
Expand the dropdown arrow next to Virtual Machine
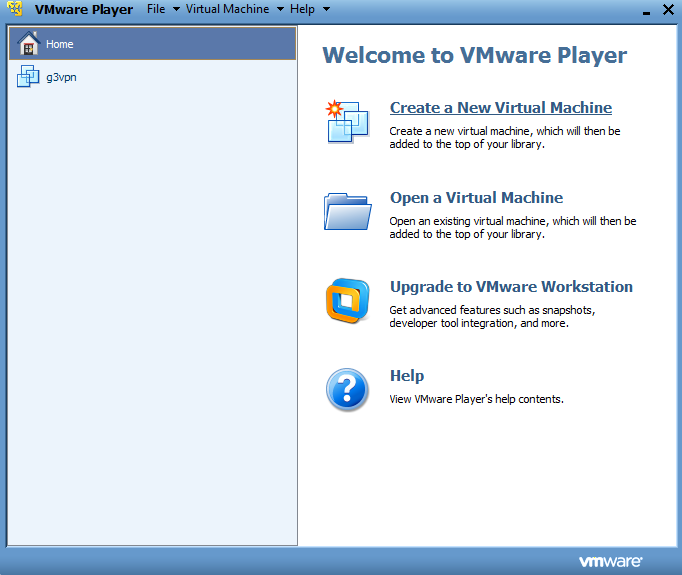(x=280, y=10)
